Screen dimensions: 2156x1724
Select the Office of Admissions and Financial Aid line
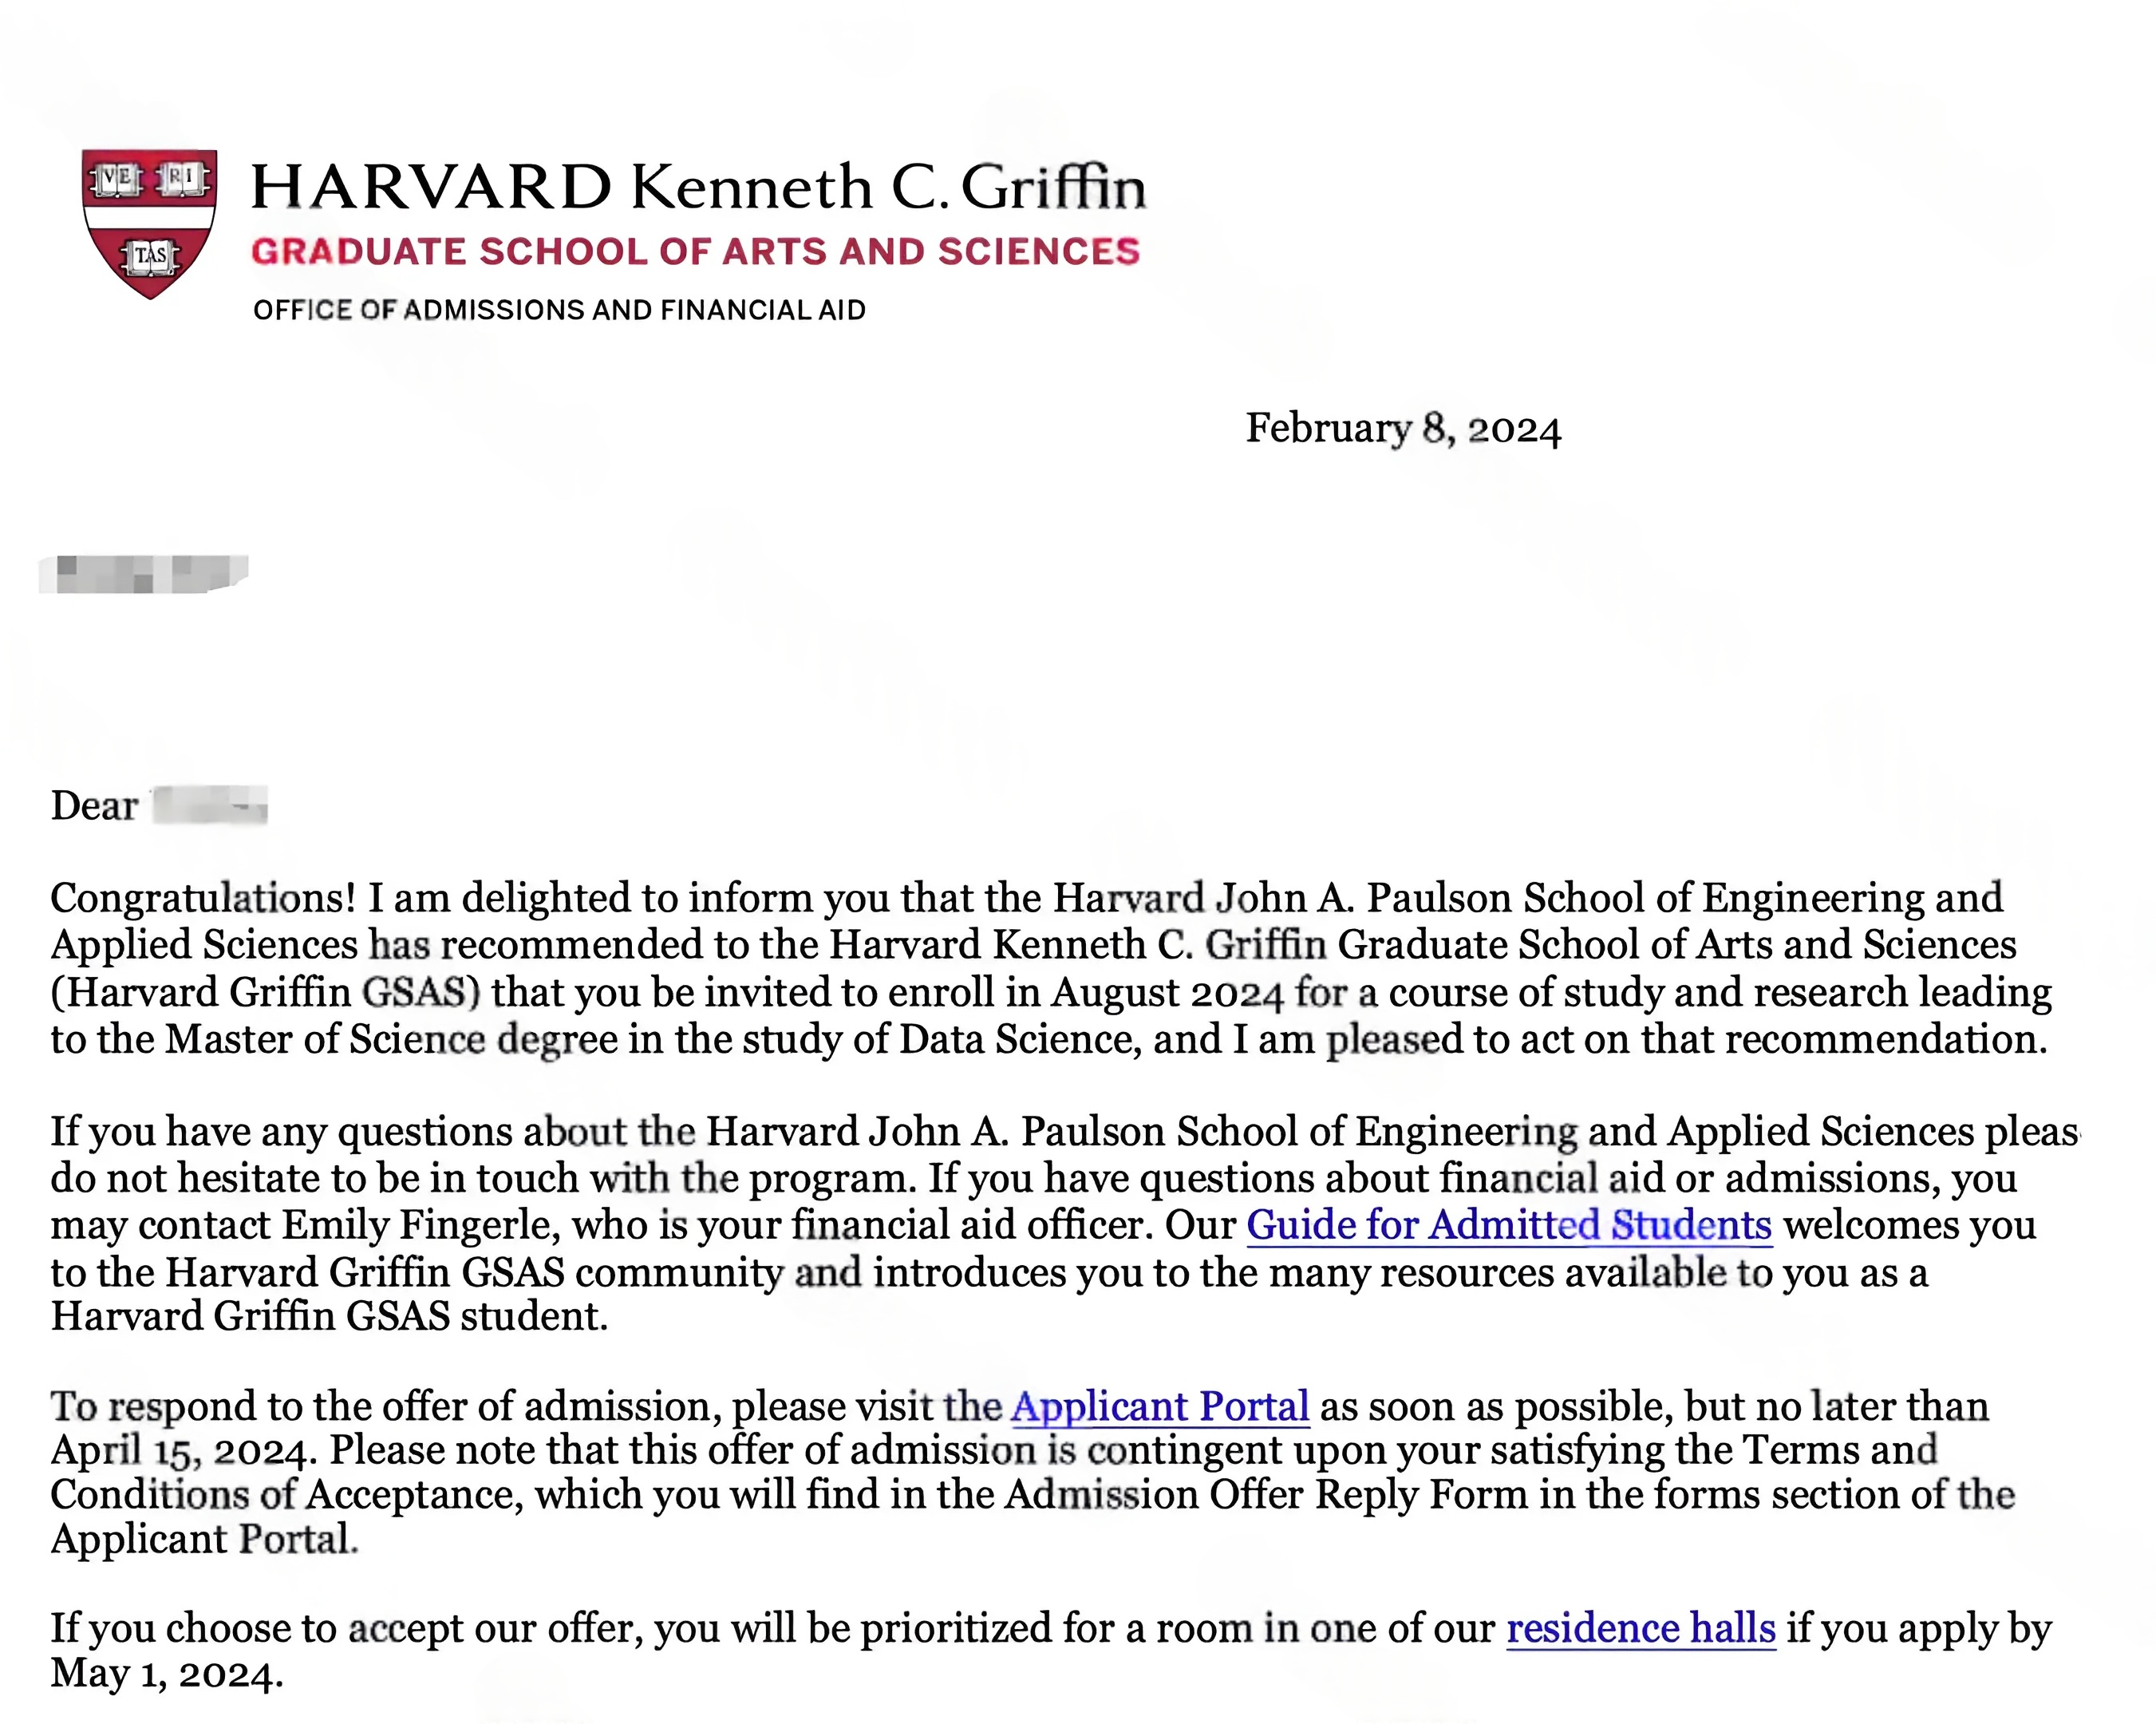[x=559, y=310]
